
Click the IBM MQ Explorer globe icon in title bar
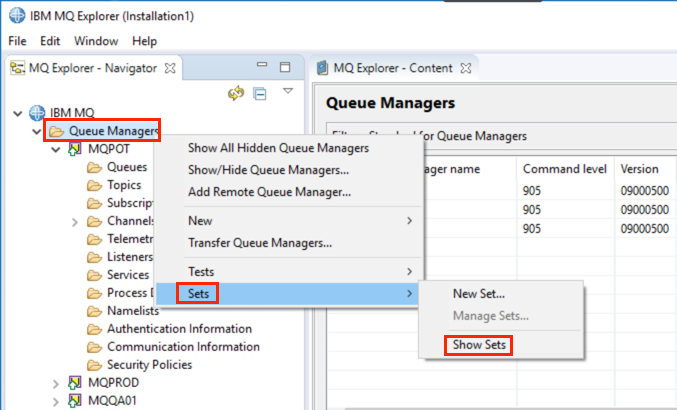point(17,15)
